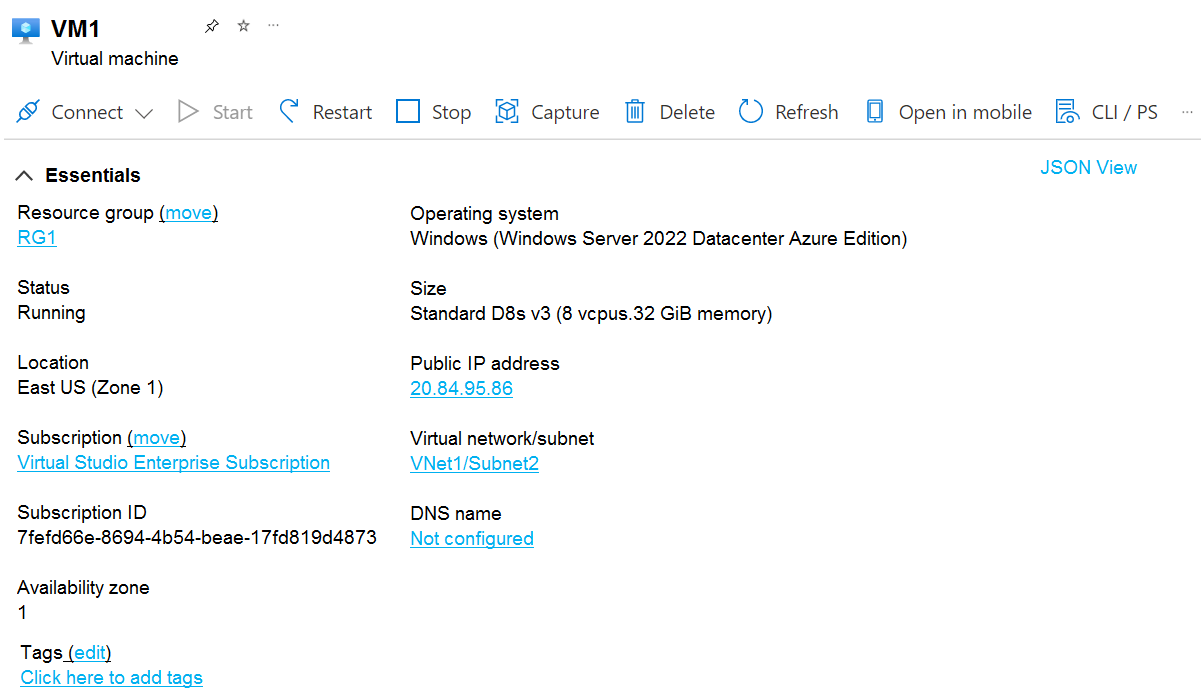Stop the running virtual machine
The width and height of the screenshot is (1201, 699).
(433, 112)
